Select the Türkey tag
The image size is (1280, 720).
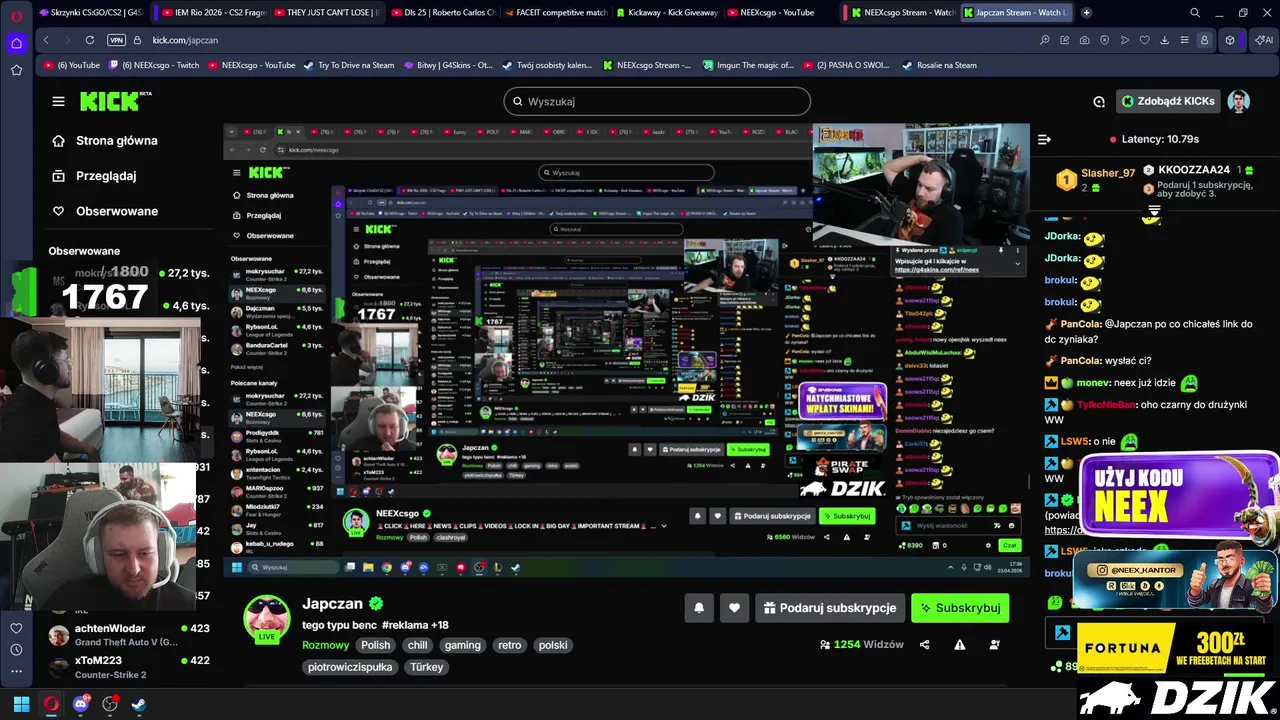(x=427, y=667)
